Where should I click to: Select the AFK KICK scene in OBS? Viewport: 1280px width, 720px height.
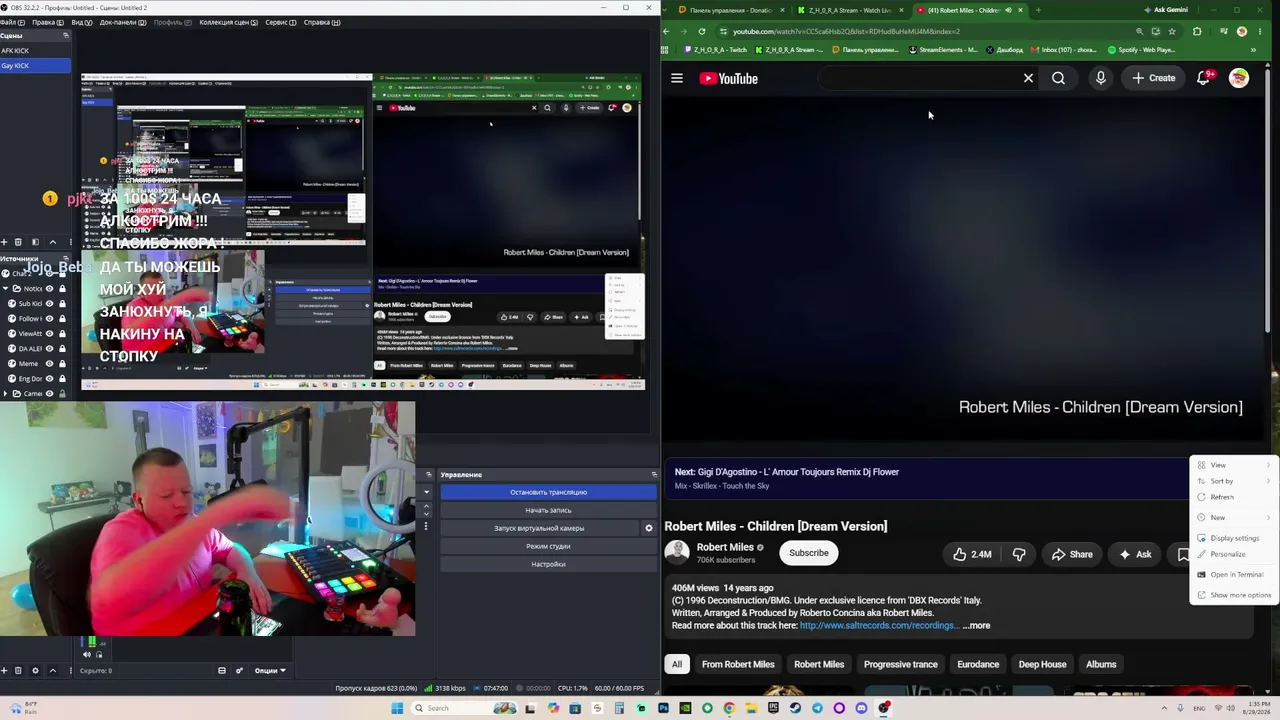tap(35, 50)
